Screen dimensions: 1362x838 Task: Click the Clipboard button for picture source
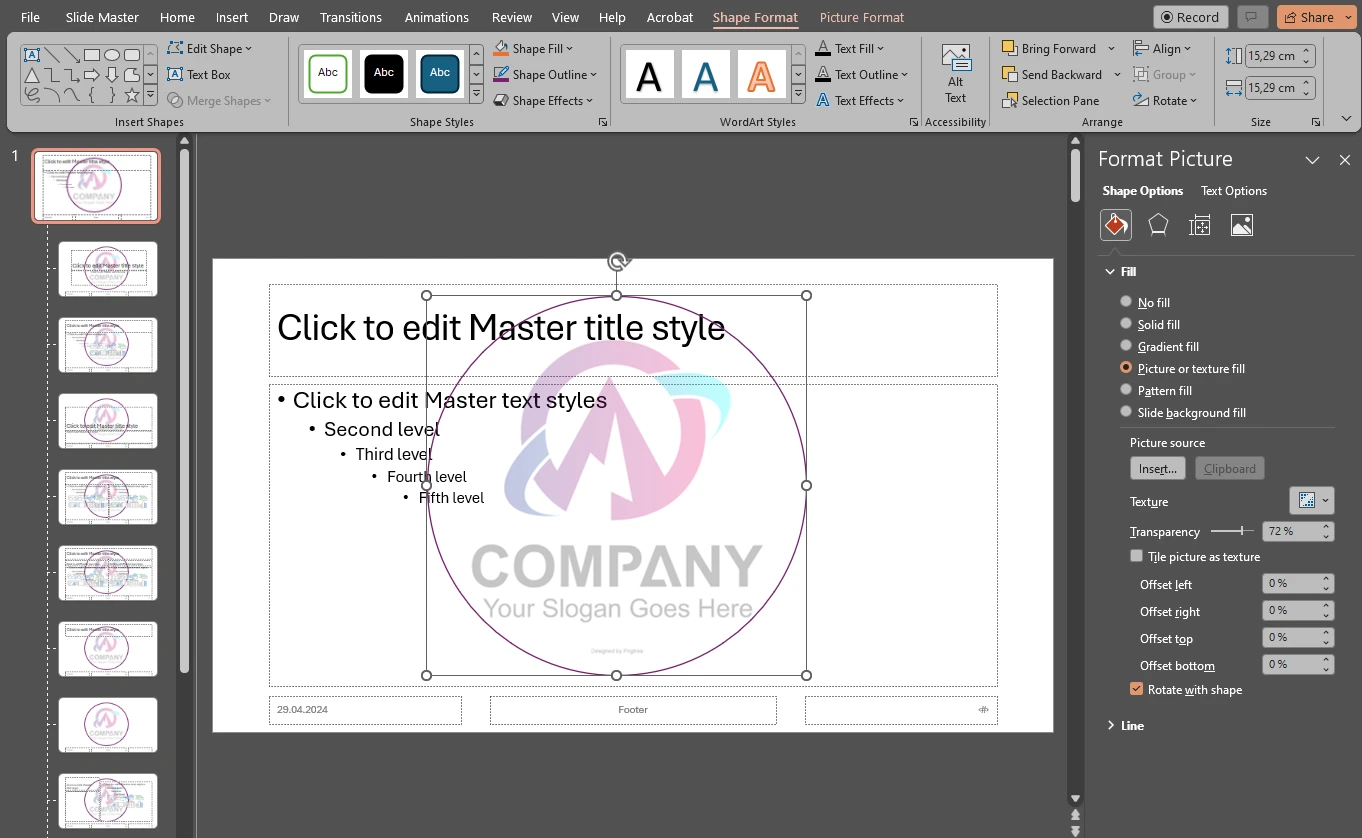(1229, 468)
